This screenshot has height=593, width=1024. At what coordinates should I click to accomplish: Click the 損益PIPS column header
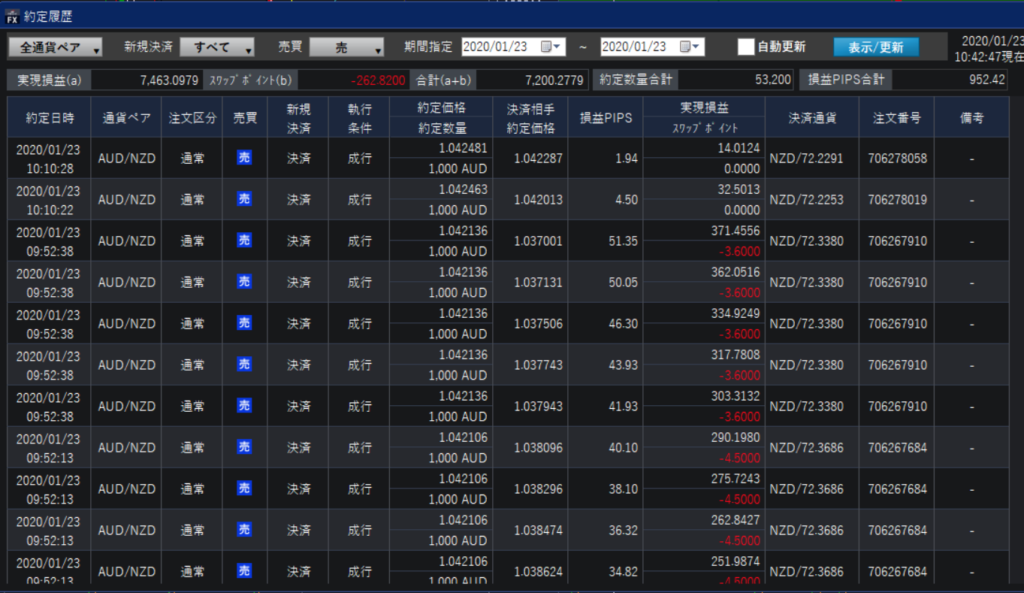(x=606, y=118)
